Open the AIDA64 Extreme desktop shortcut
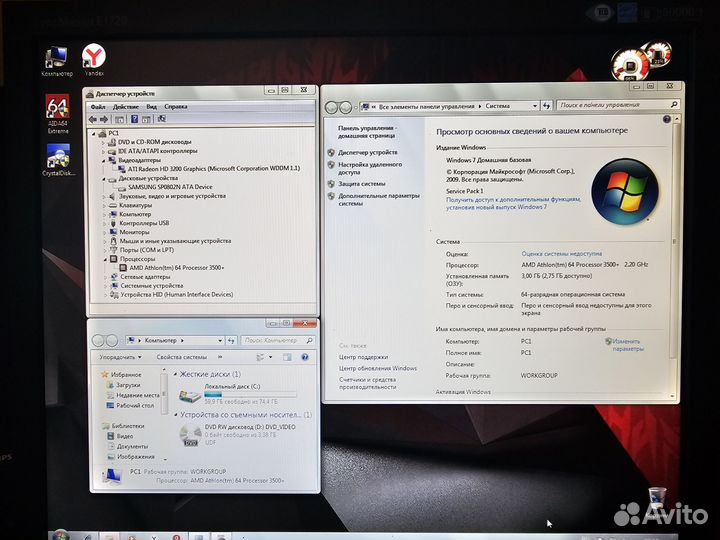This screenshot has height=540, width=720. coord(57,109)
